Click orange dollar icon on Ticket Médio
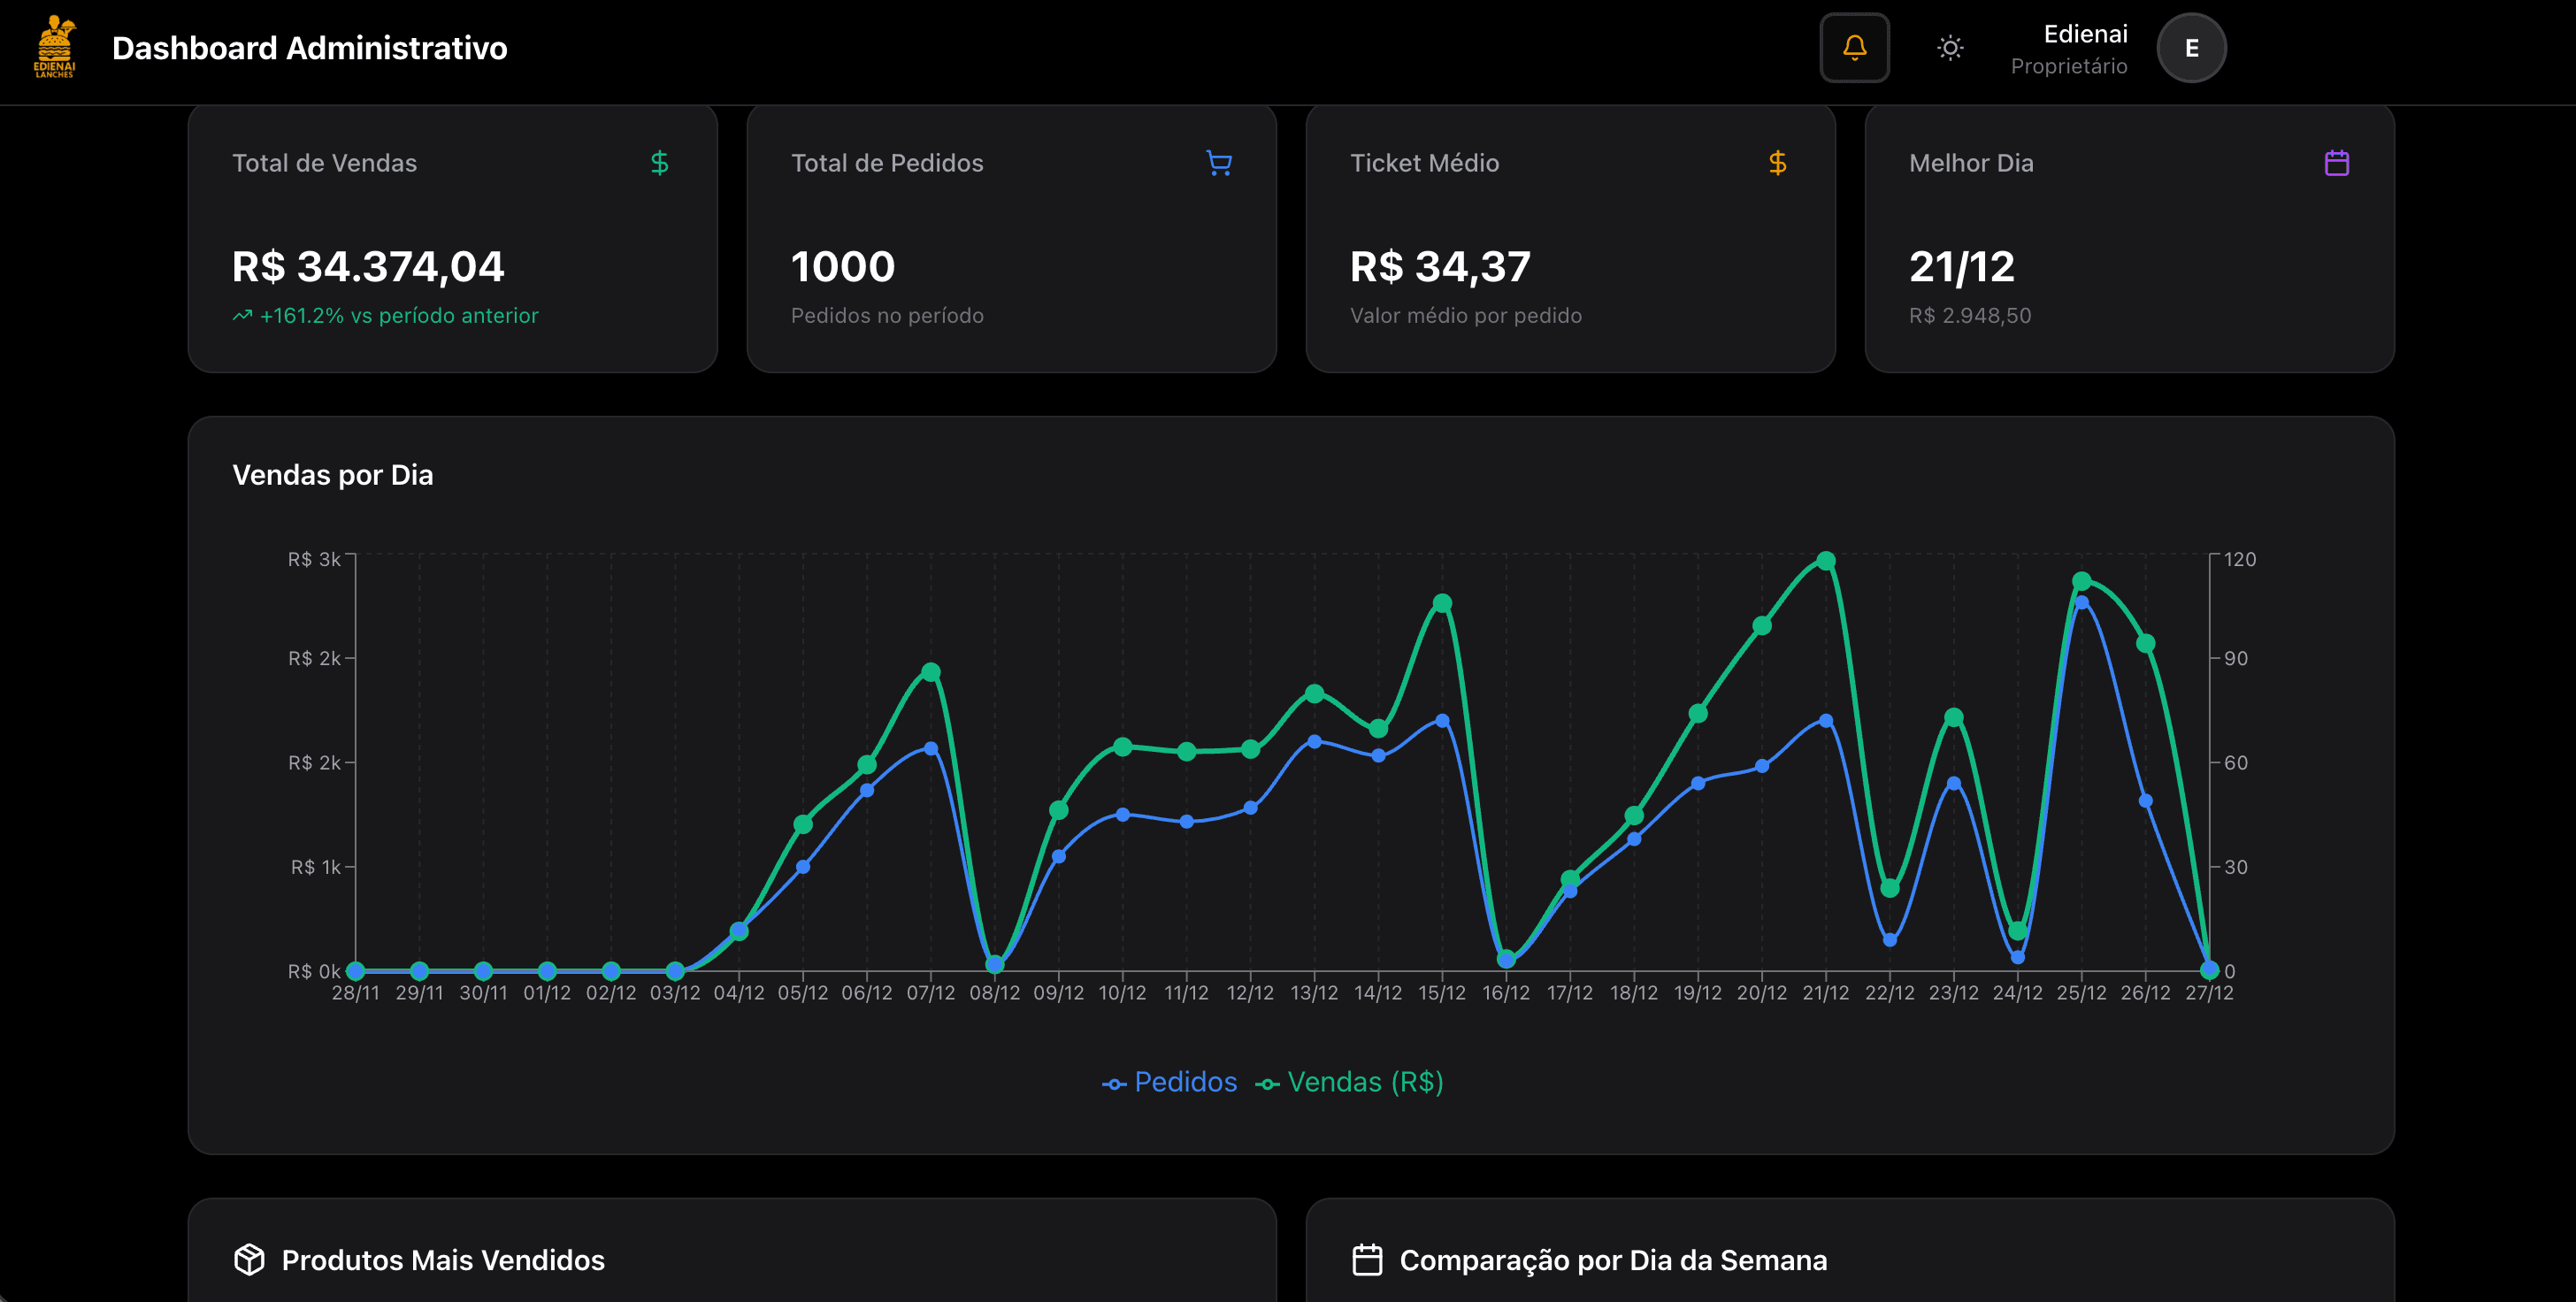Screen dimensions: 2576x1302 pyautogui.click(x=1777, y=163)
